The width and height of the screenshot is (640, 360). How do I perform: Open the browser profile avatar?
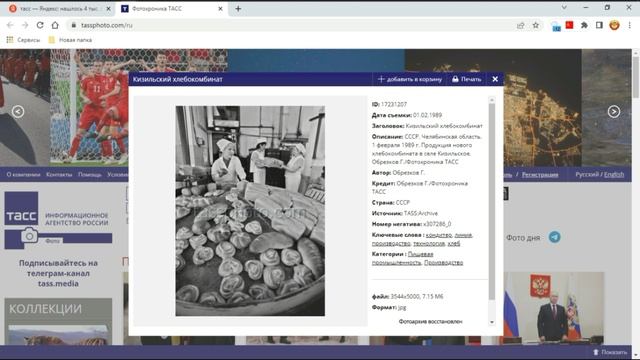[614, 25]
